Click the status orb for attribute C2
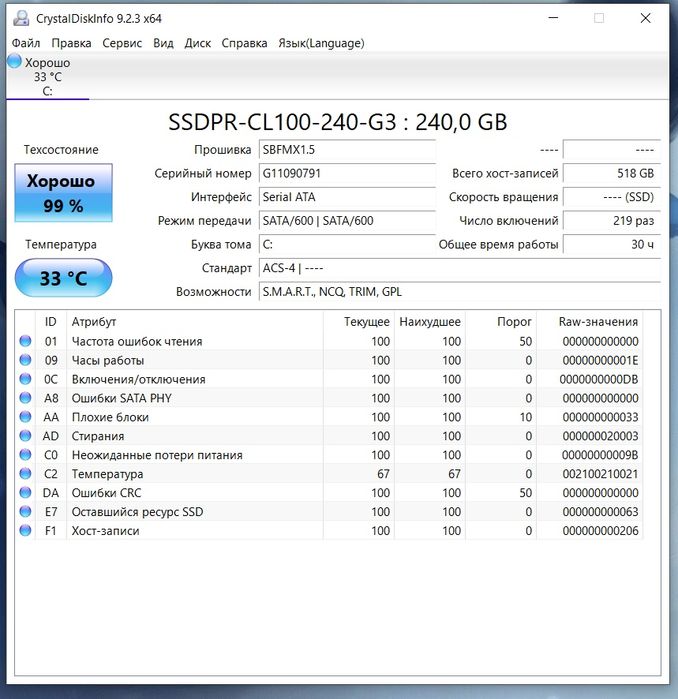The height and width of the screenshot is (699, 678). [x=25, y=473]
